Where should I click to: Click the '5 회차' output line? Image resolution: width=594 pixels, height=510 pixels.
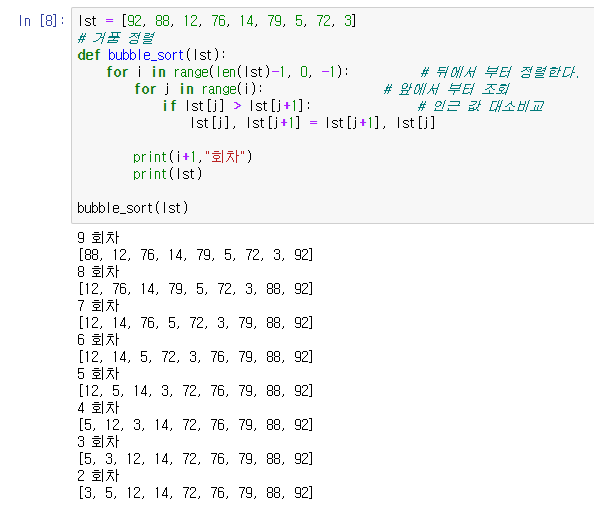click(x=98, y=374)
